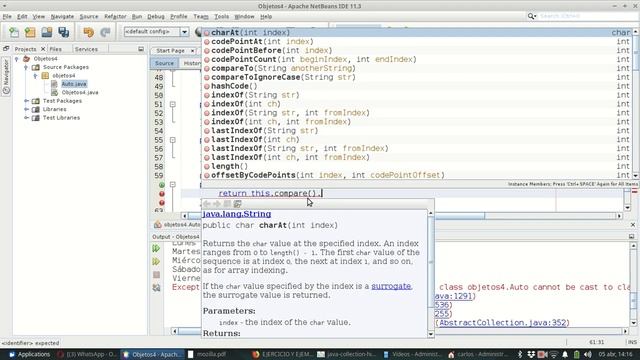Viewport: 640px width, 360px height.
Task: Open the Refactor menu
Action: click(x=115, y=17)
